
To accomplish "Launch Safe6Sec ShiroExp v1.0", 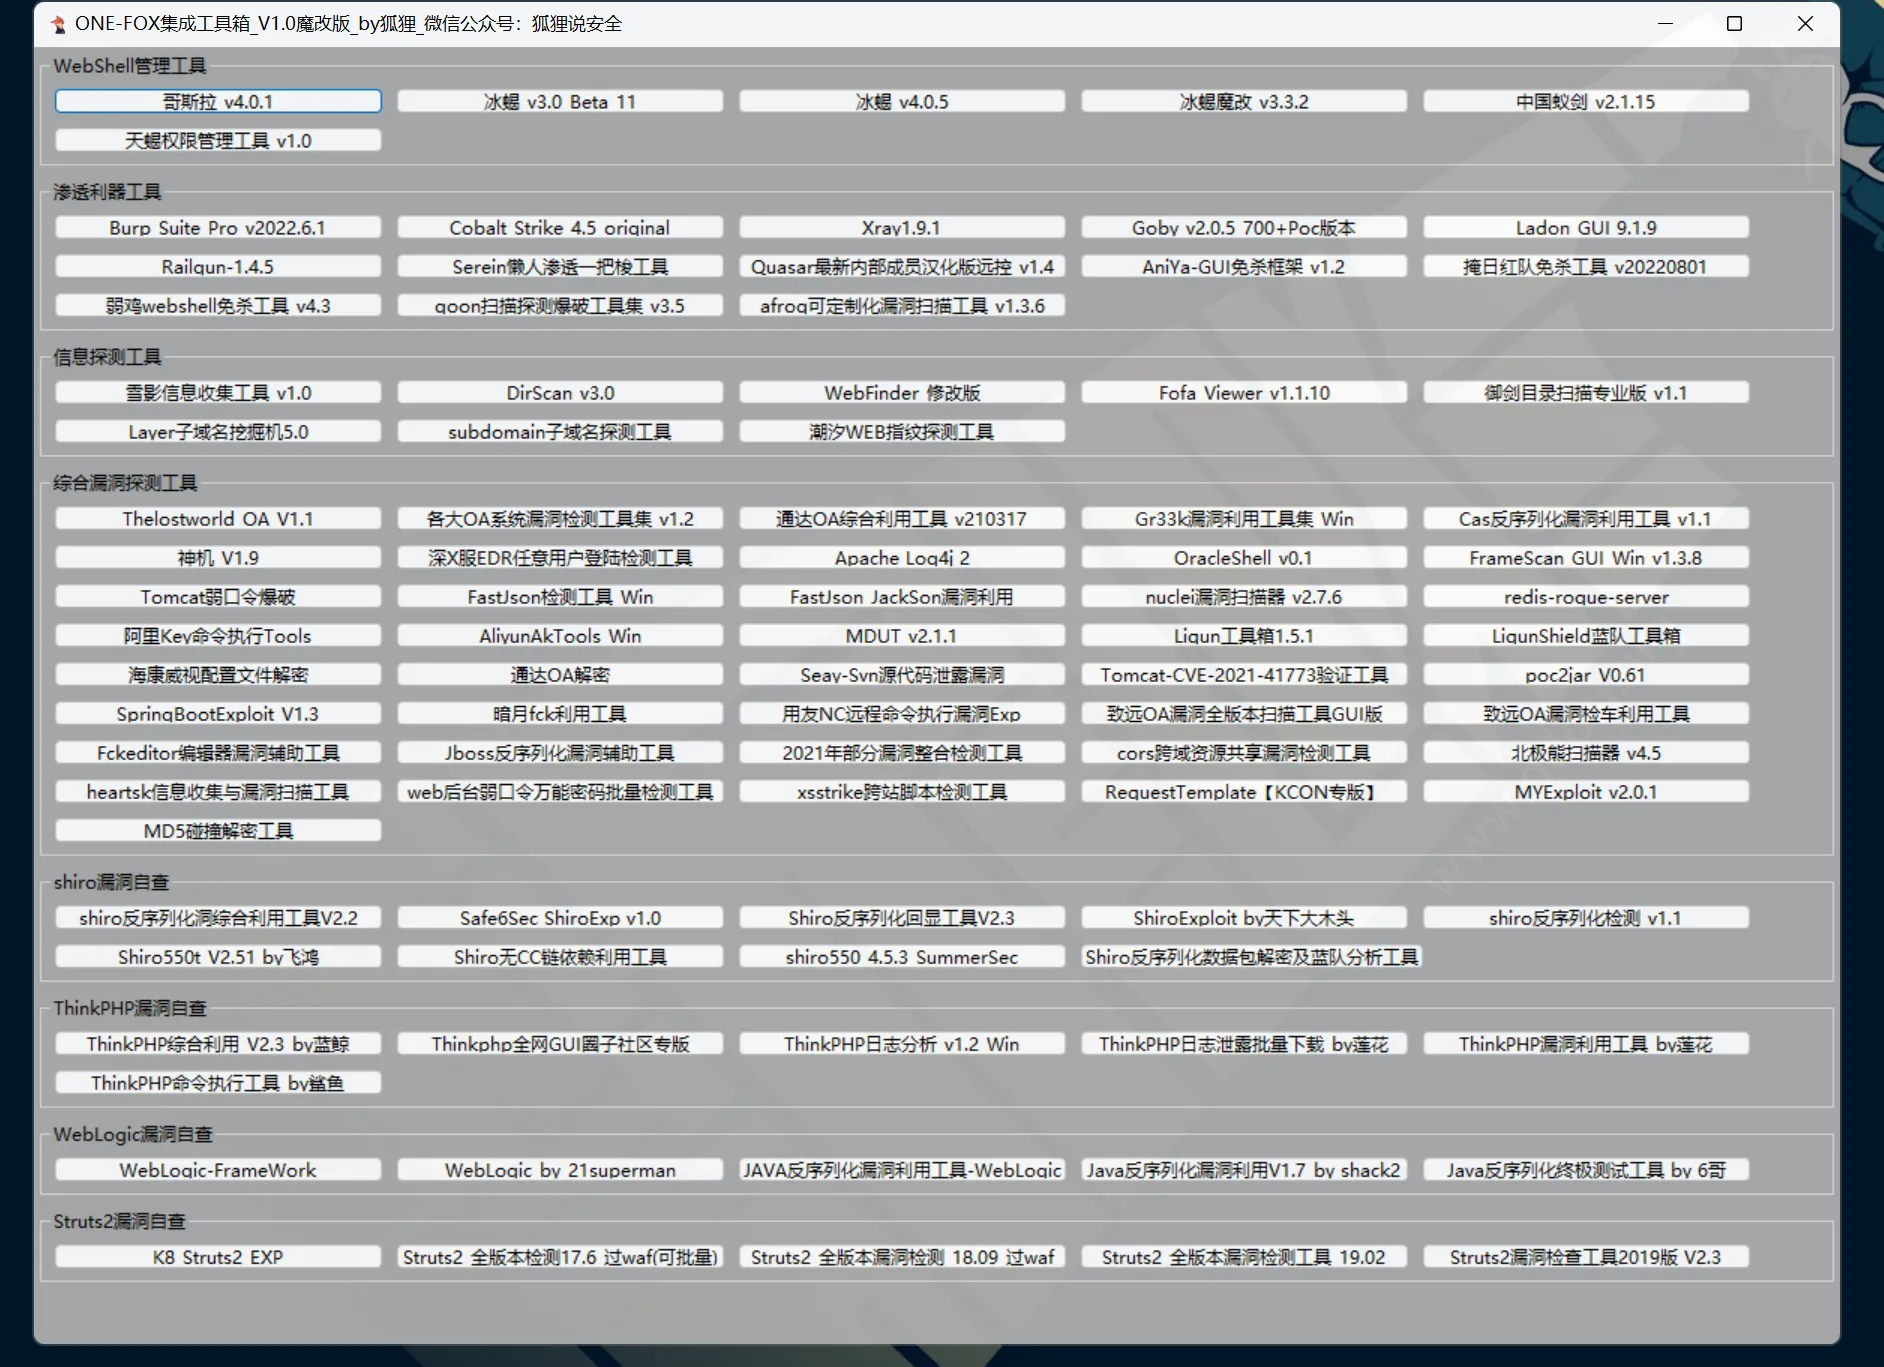I will click(560, 918).
